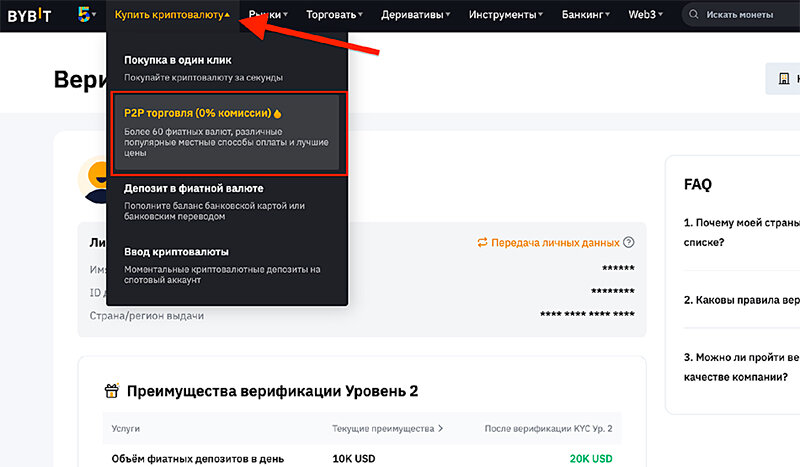Click the building icon button at top right
This screenshot has width=800, height=467.
[x=784, y=79]
